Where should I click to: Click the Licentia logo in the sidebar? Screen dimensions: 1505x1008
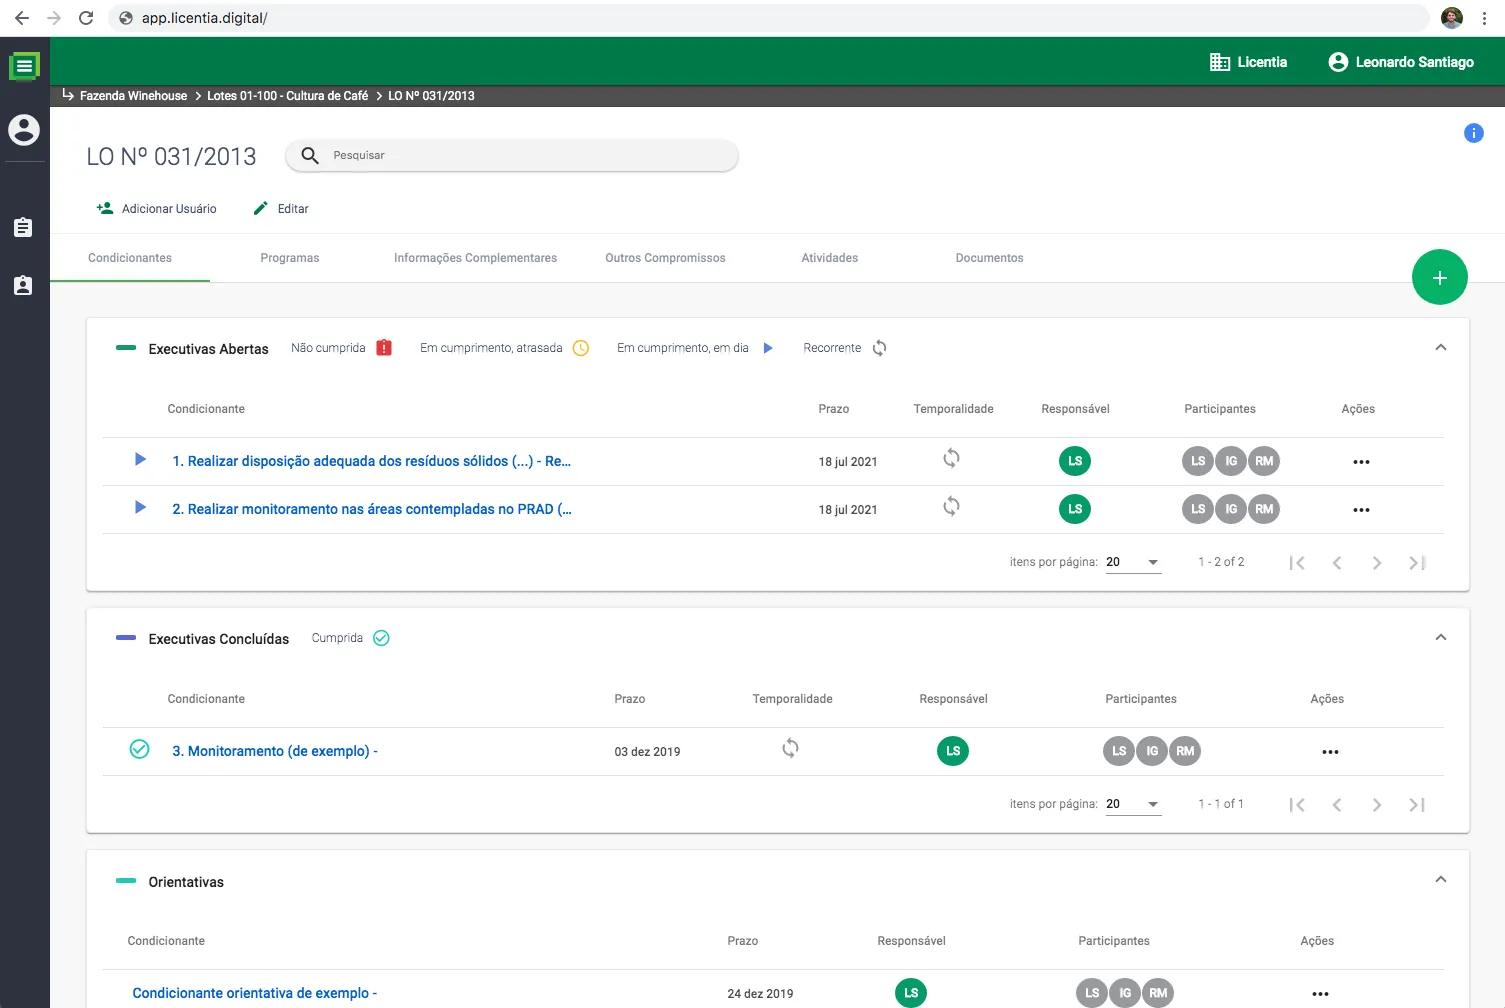(24, 66)
